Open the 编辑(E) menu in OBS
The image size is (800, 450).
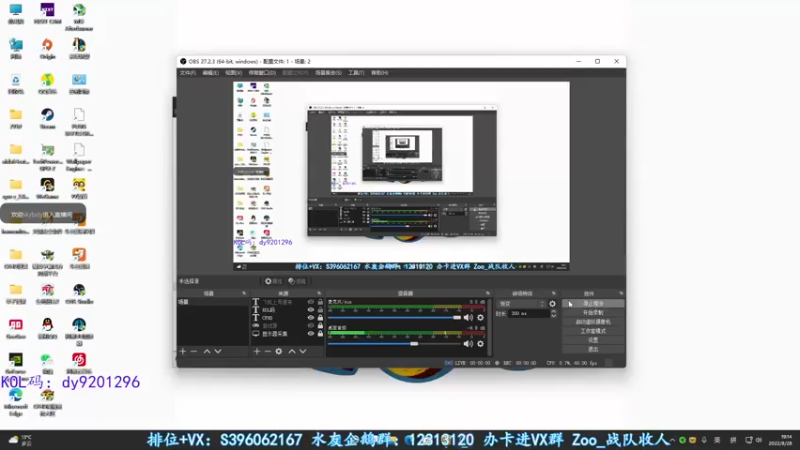(210, 73)
